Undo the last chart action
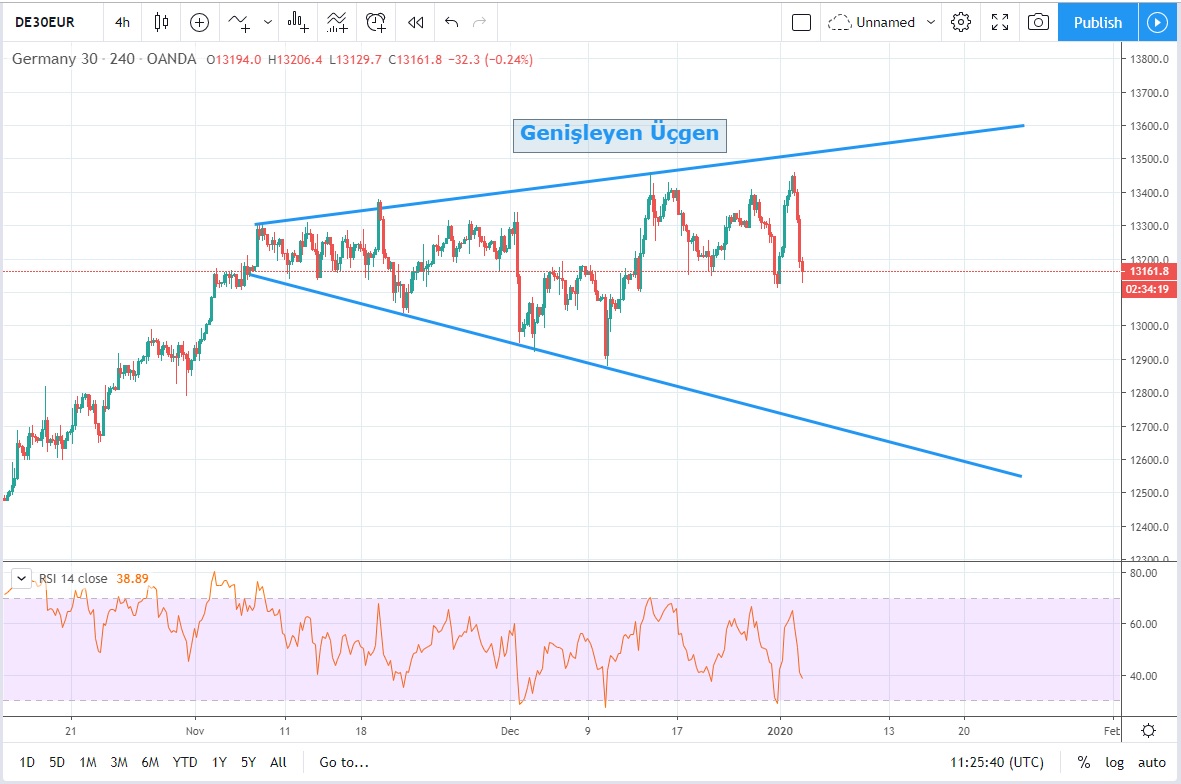This screenshot has height=784, width=1181. point(451,23)
